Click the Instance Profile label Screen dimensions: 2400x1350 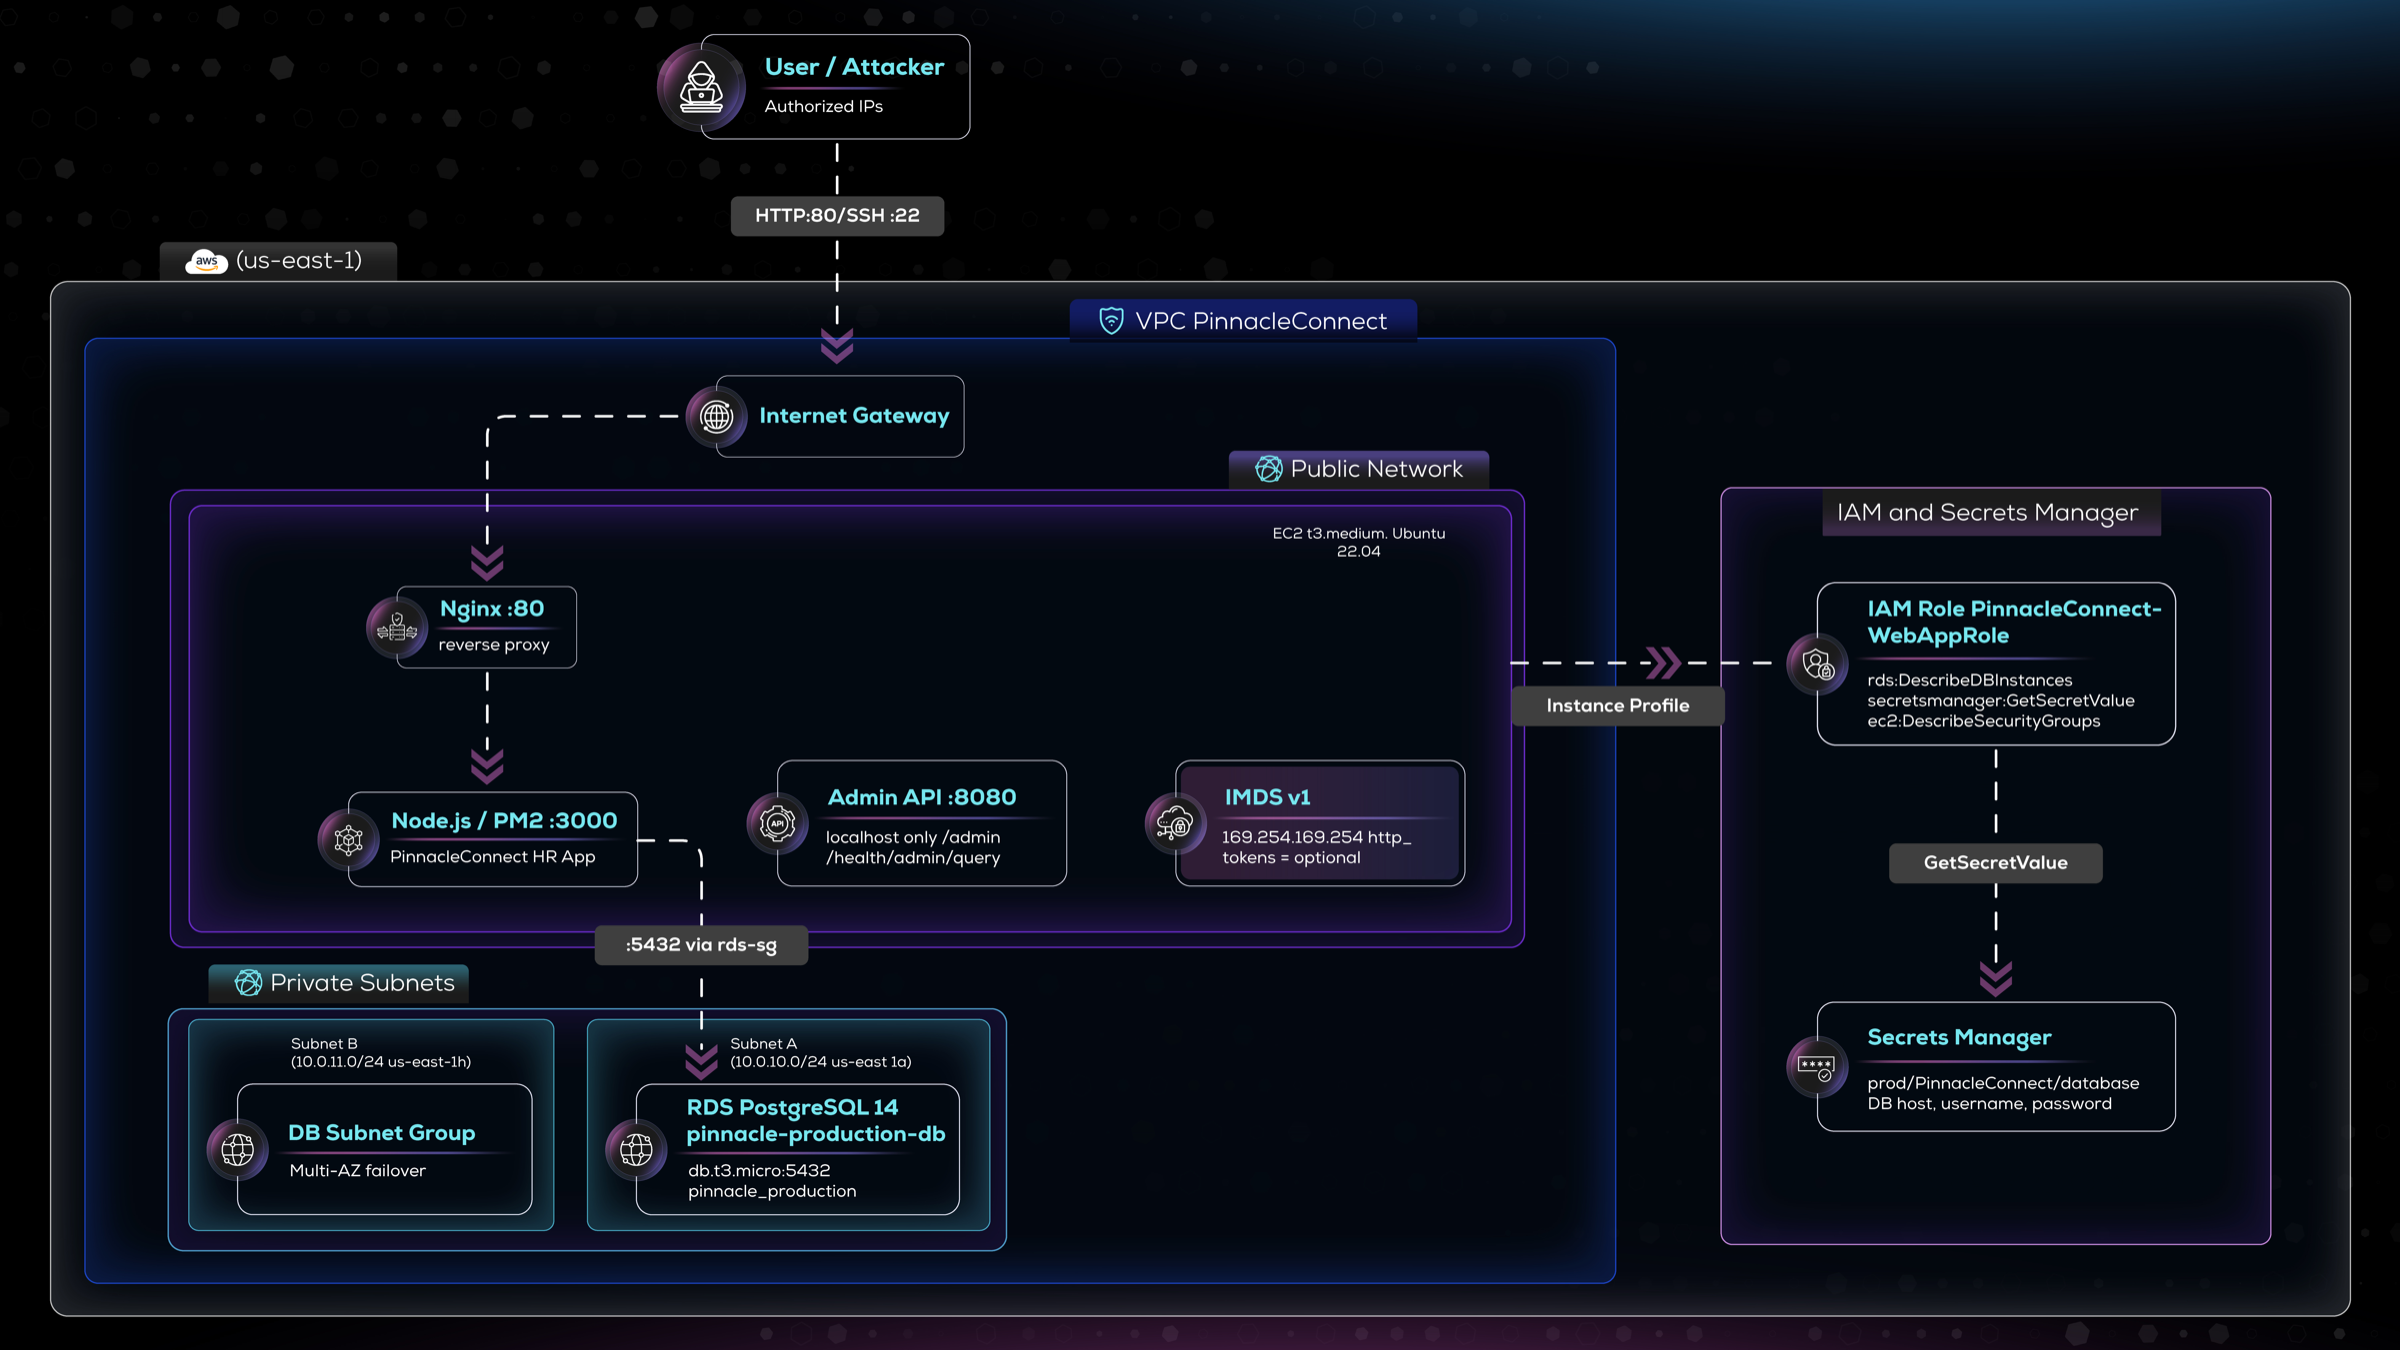tap(1617, 706)
